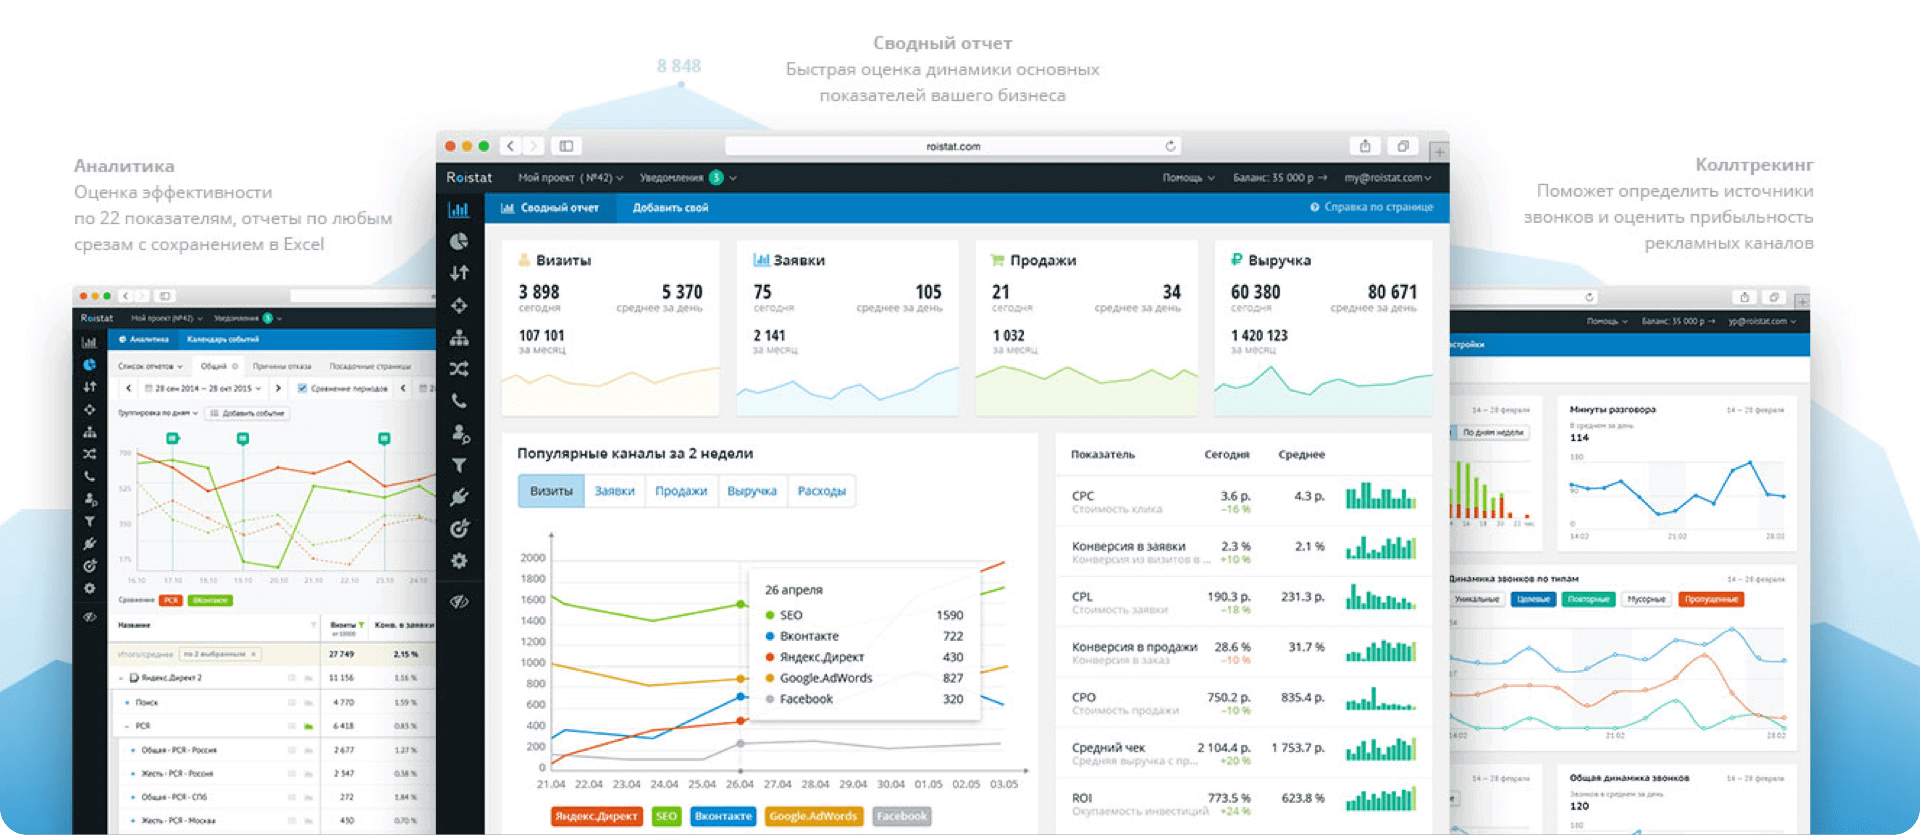
Task: Click the circular arrow plus icon in center sidebar
Action: pos(459,528)
